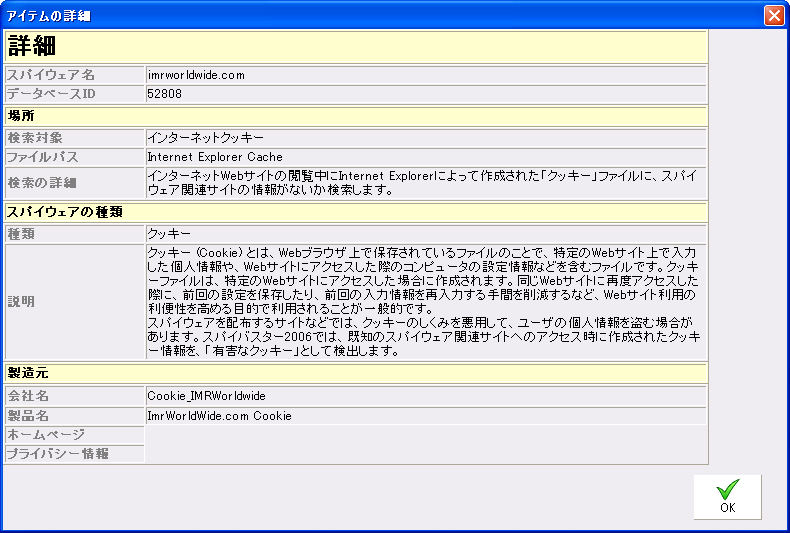The height and width of the screenshot is (533, 790).
Task: Select the クッキー type value
Action: point(169,234)
